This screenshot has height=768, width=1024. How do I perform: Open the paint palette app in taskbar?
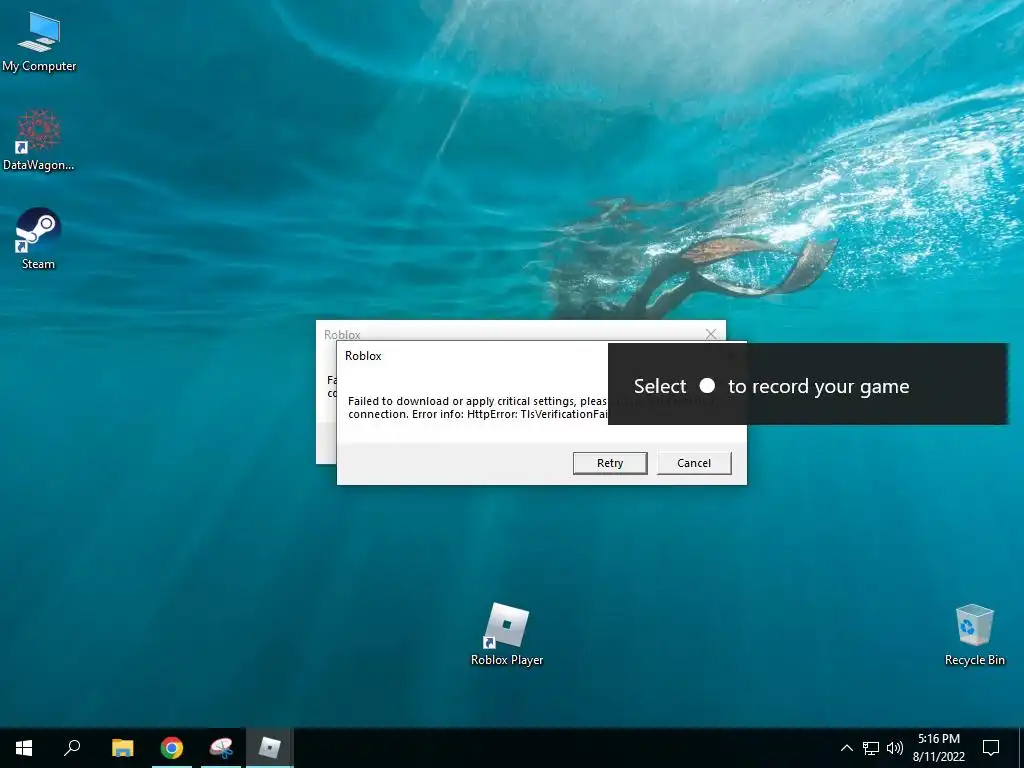pyautogui.click(x=221, y=748)
